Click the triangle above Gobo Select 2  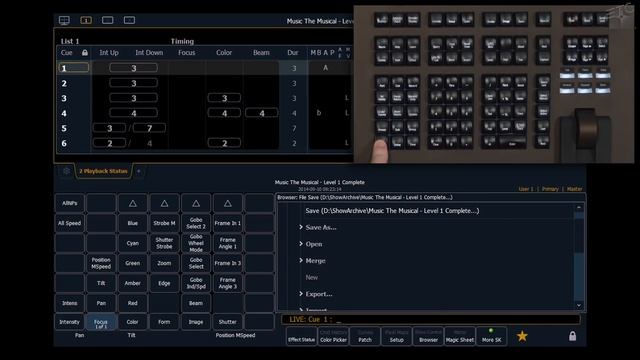[x=196, y=203]
